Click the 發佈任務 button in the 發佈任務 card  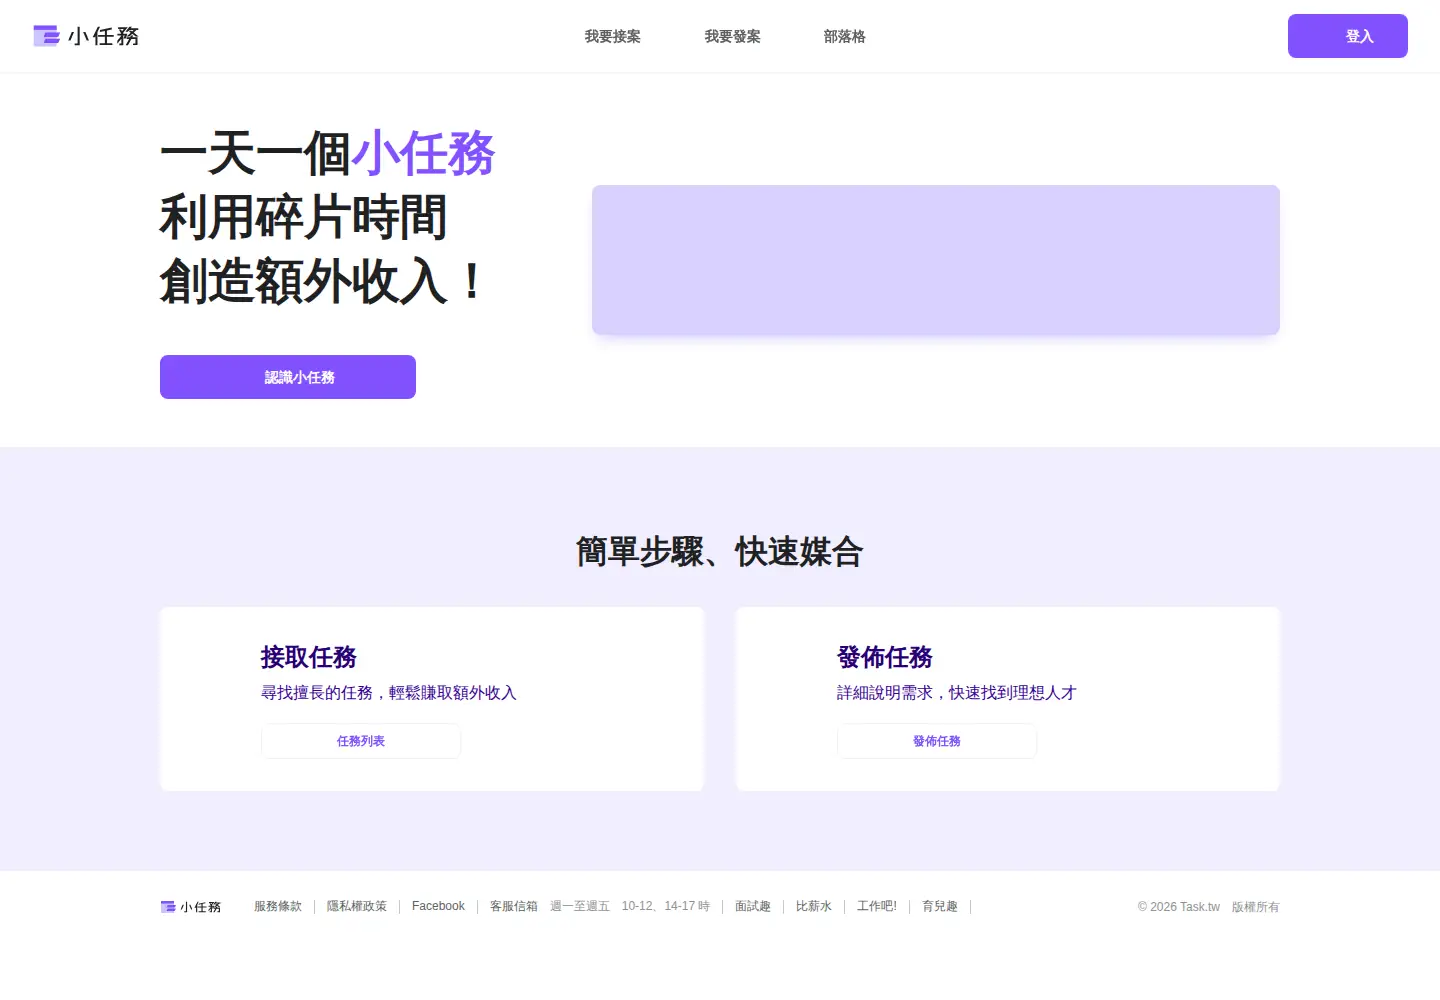click(937, 741)
